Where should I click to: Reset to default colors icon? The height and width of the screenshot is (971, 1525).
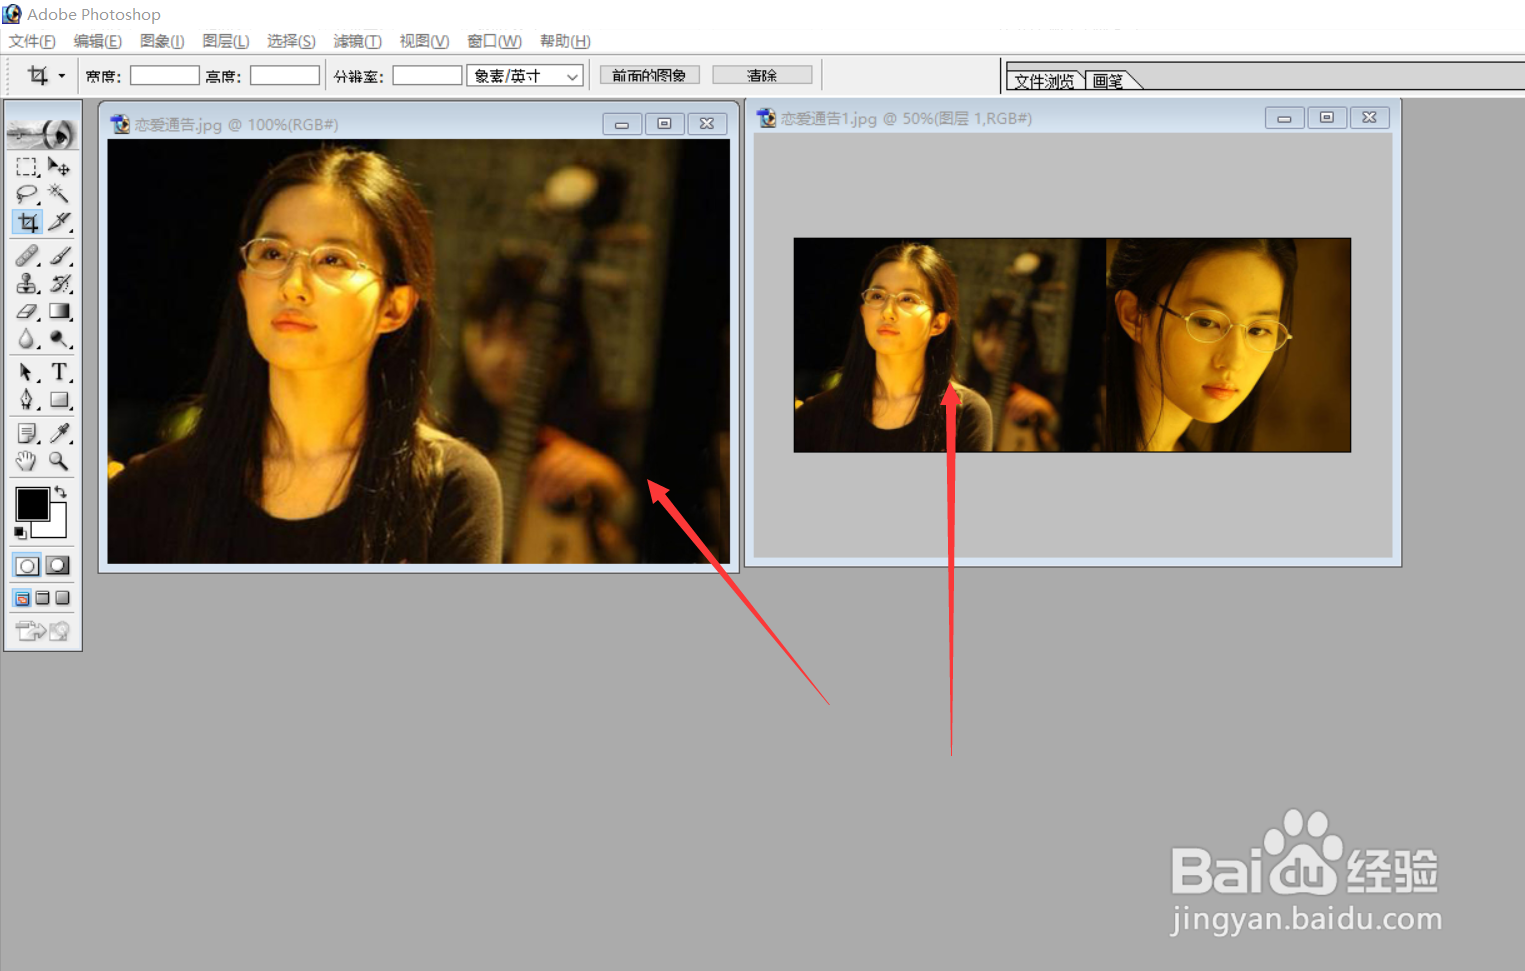(x=20, y=533)
